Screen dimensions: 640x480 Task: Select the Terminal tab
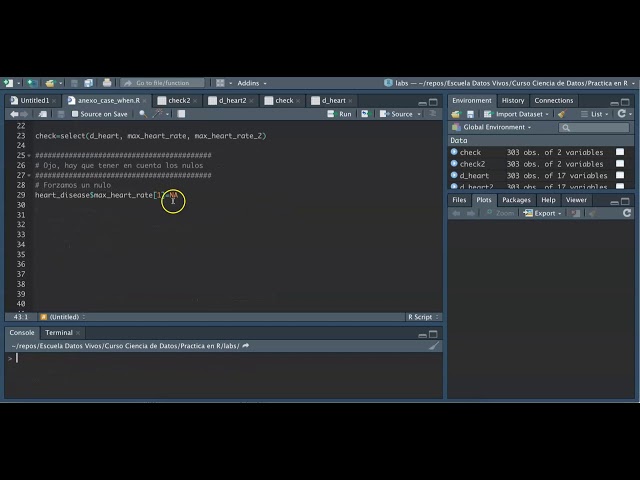click(x=59, y=333)
